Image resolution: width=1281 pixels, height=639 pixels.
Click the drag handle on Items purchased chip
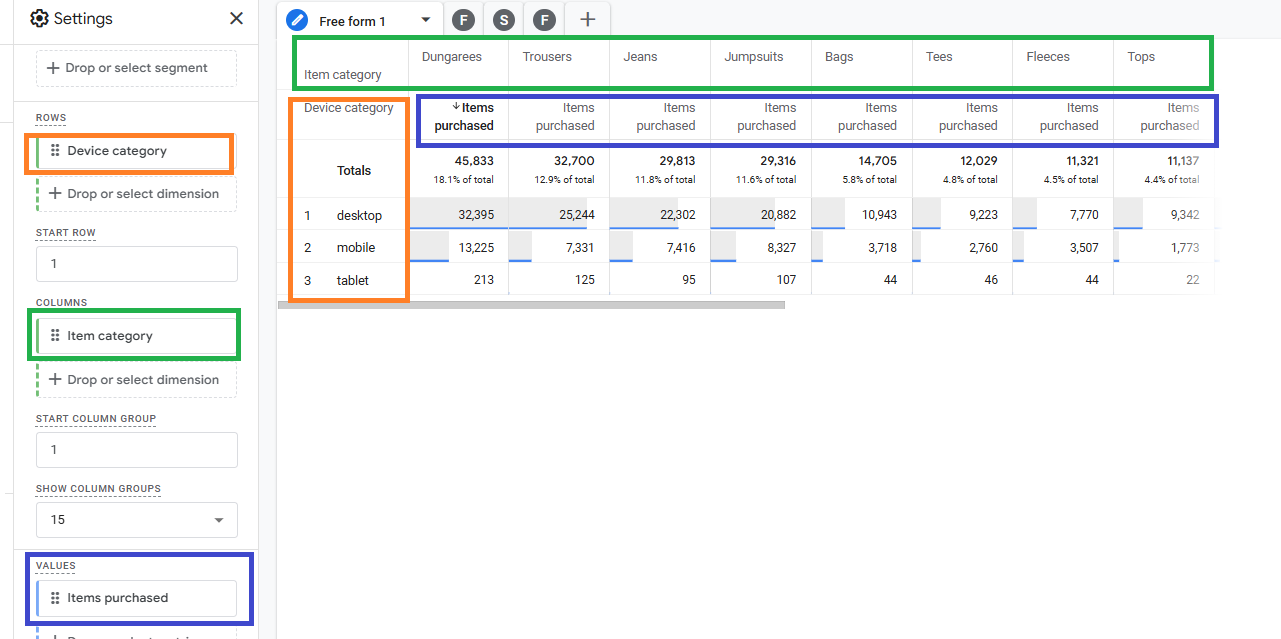(x=55, y=598)
